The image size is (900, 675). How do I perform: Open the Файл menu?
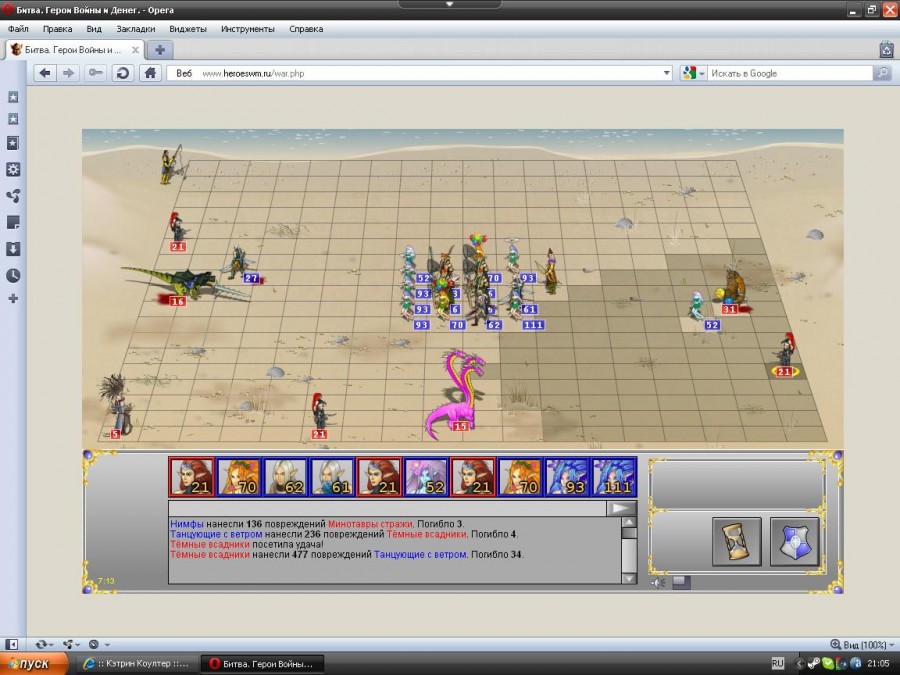coord(18,29)
